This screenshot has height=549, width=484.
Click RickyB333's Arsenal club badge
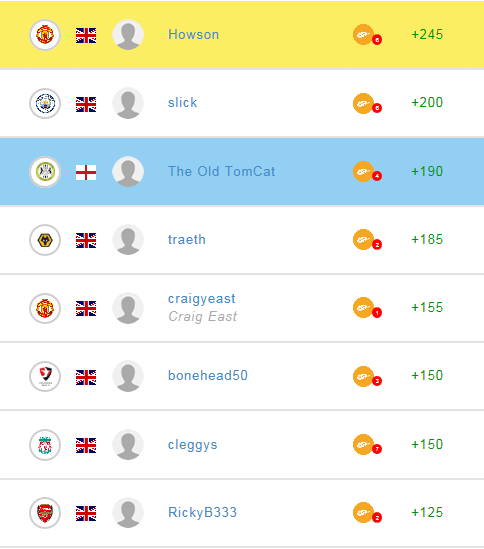tap(45, 513)
